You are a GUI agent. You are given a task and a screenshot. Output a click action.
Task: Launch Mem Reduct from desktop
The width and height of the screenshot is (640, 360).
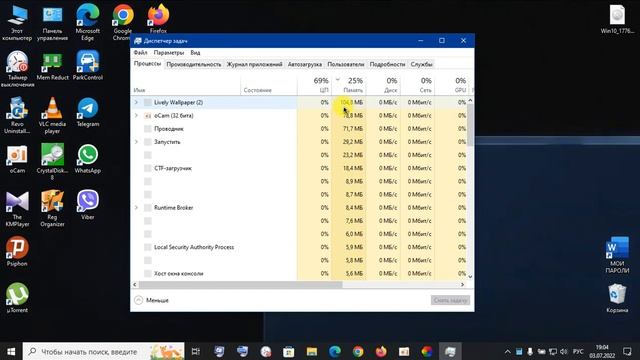click(52, 66)
